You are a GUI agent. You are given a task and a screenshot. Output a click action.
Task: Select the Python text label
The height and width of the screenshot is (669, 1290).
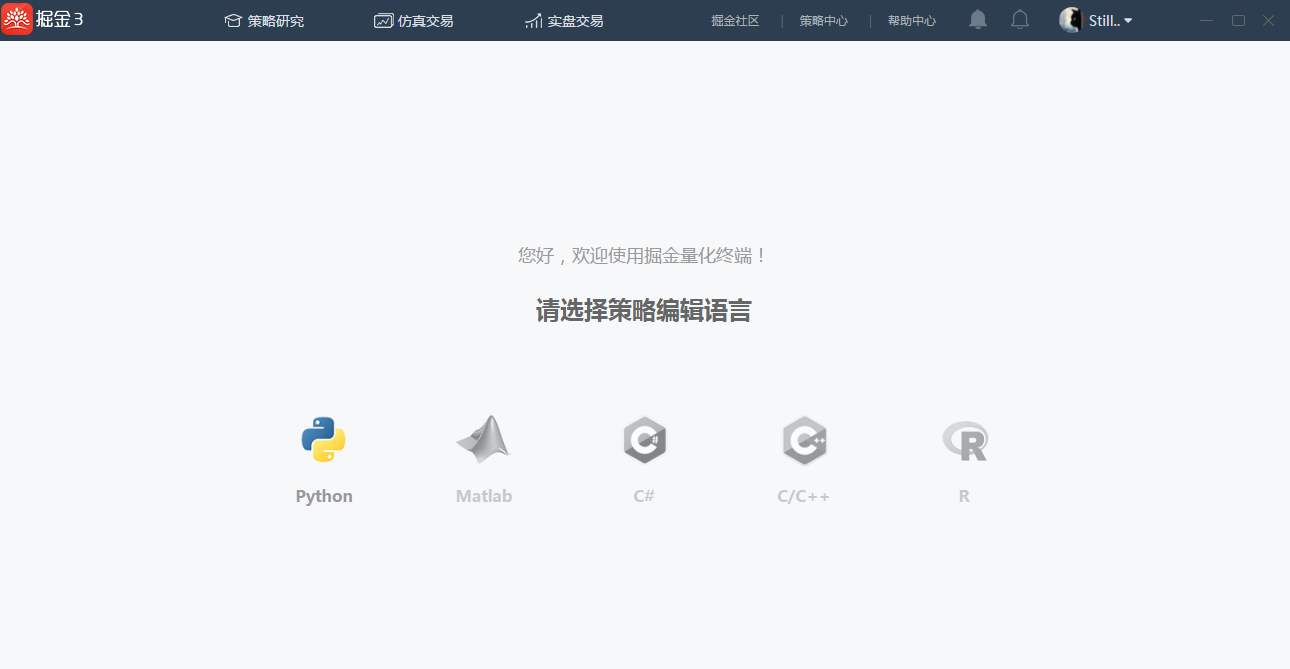coord(324,496)
